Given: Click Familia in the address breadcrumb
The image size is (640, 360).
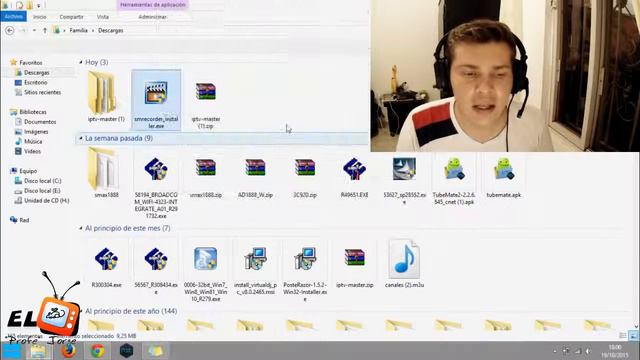Looking at the screenshot, I should pyautogui.click(x=78, y=31).
